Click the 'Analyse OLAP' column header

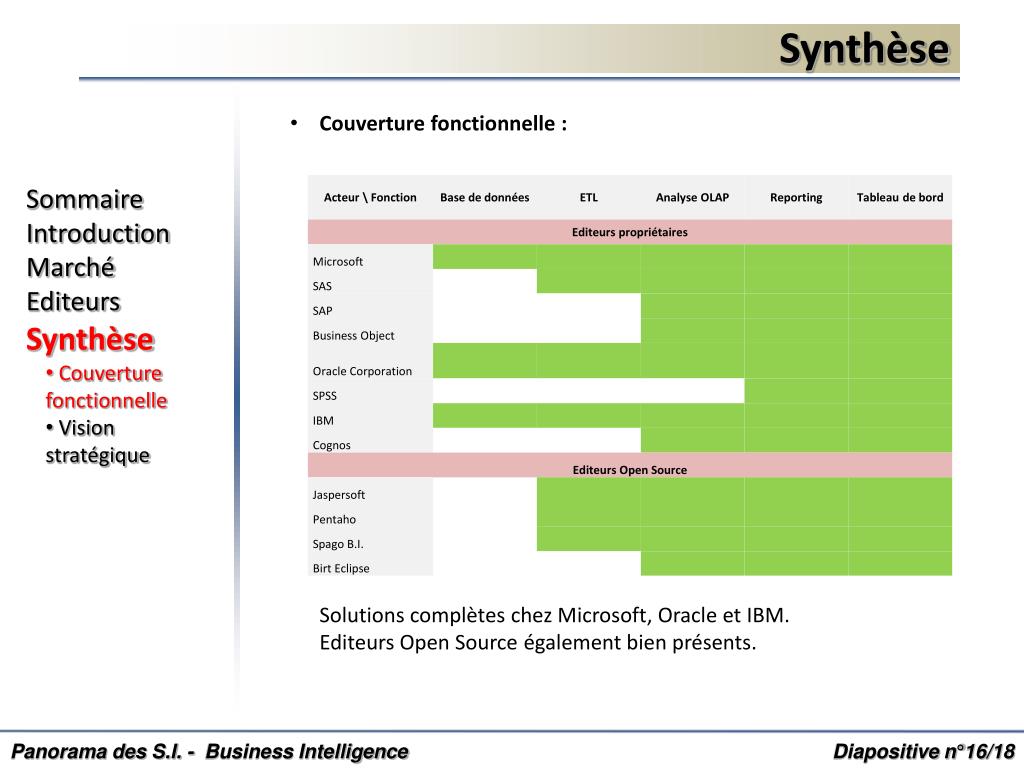tap(692, 197)
